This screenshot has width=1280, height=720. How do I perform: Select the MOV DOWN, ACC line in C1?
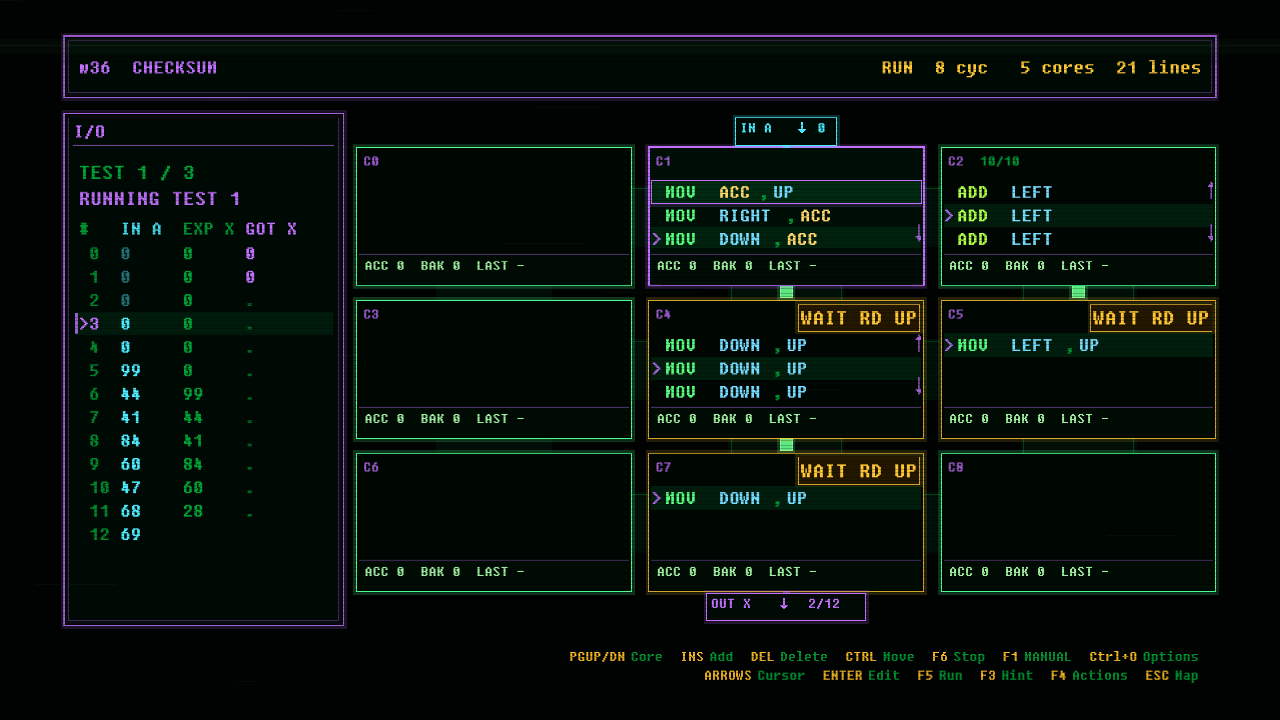786,239
